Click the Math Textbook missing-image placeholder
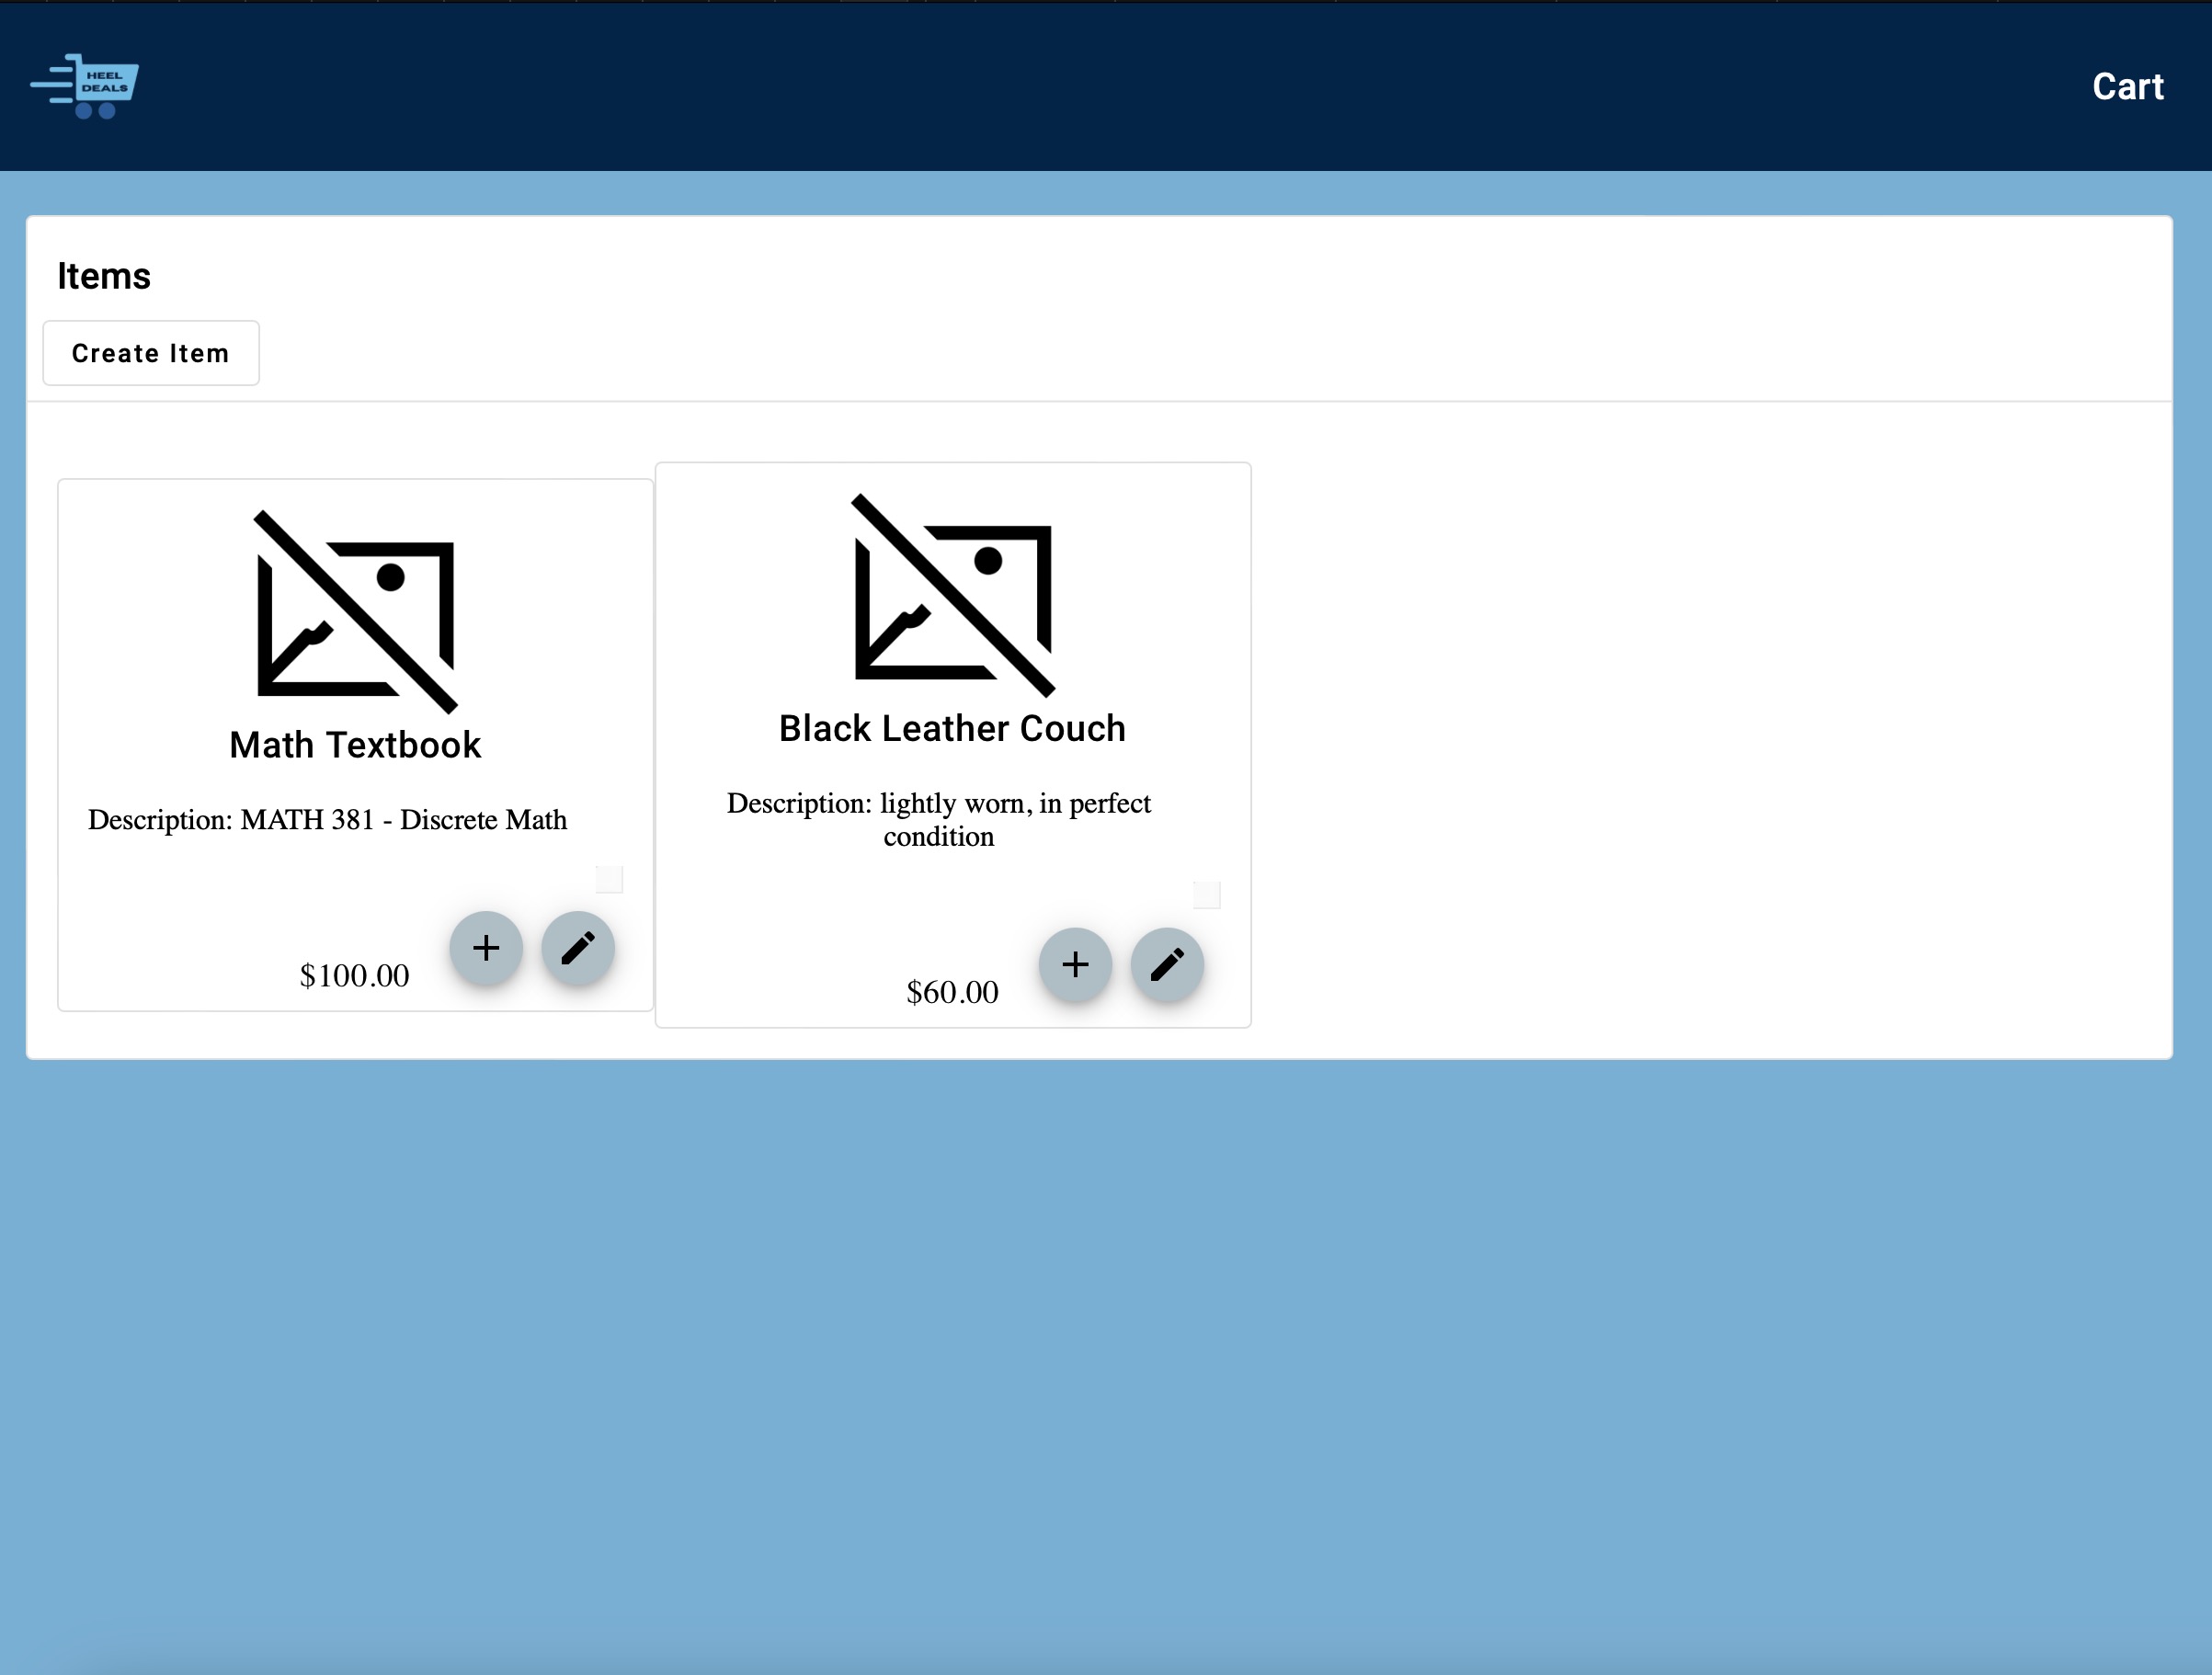The height and width of the screenshot is (1675, 2212). tap(356, 612)
